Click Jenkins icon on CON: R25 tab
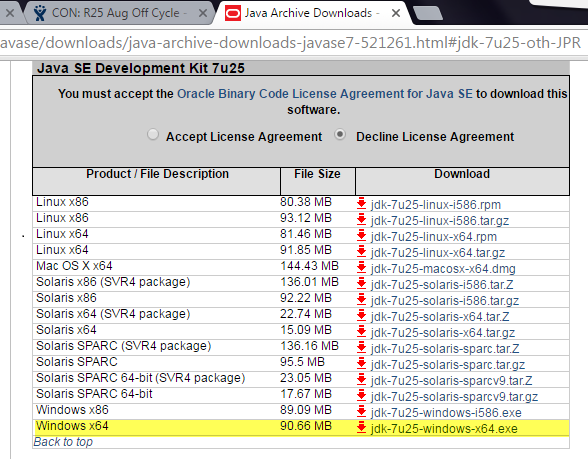The height and width of the screenshot is (459, 588). pyautogui.click(x=39, y=13)
